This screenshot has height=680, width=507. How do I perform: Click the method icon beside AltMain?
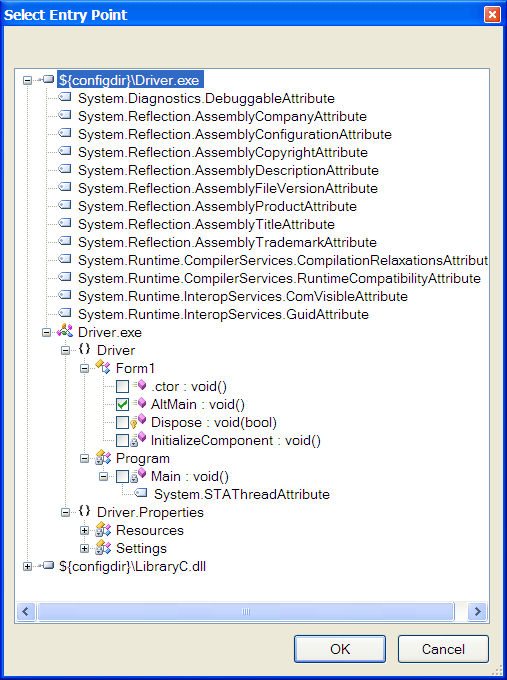(x=140, y=403)
